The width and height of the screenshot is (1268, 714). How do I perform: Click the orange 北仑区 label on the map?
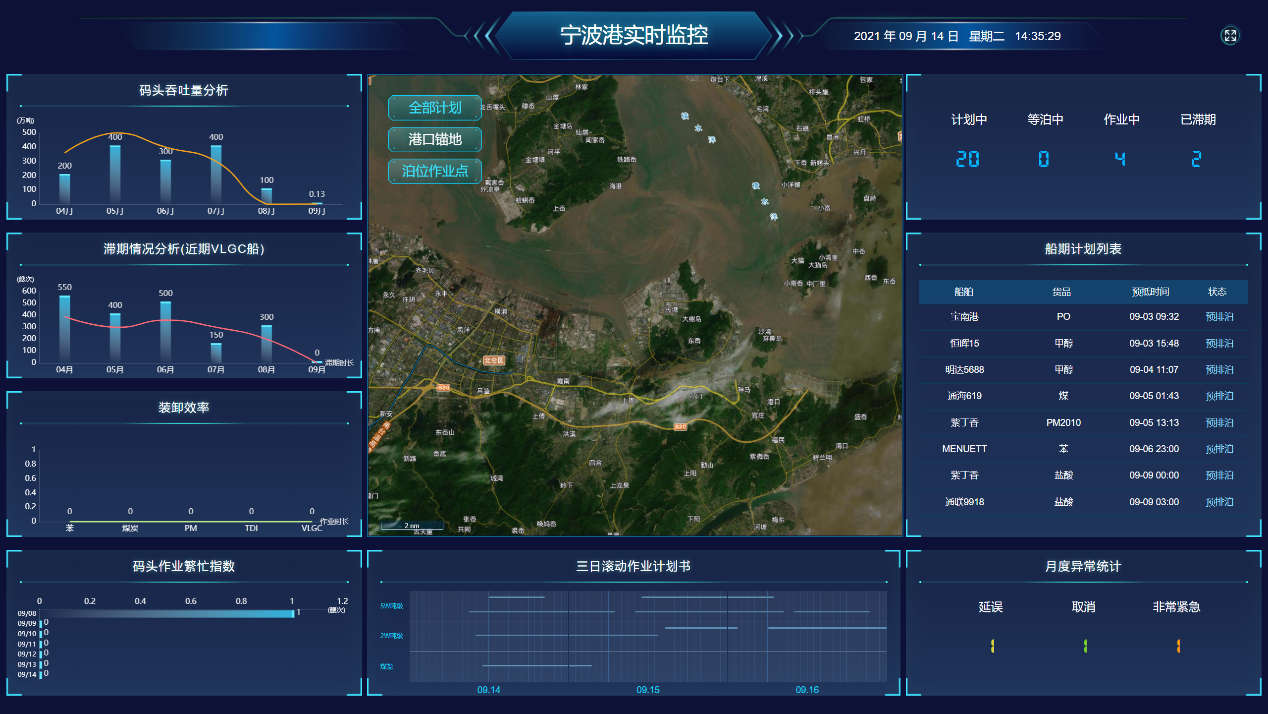coord(494,359)
